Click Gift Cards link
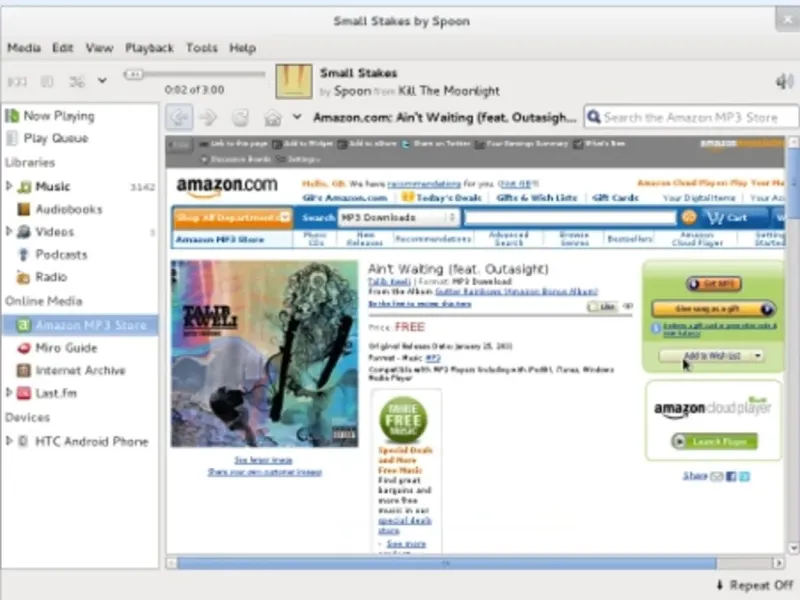The image size is (800, 600). pyautogui.click(x=615, y=197)
